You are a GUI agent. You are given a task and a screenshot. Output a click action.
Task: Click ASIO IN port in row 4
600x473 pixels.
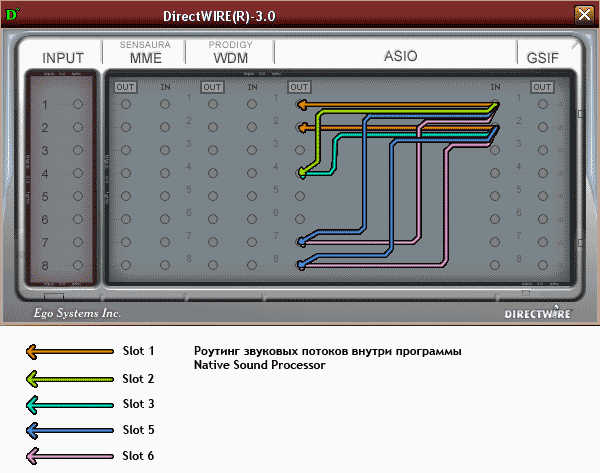click(x=495, y=173)
